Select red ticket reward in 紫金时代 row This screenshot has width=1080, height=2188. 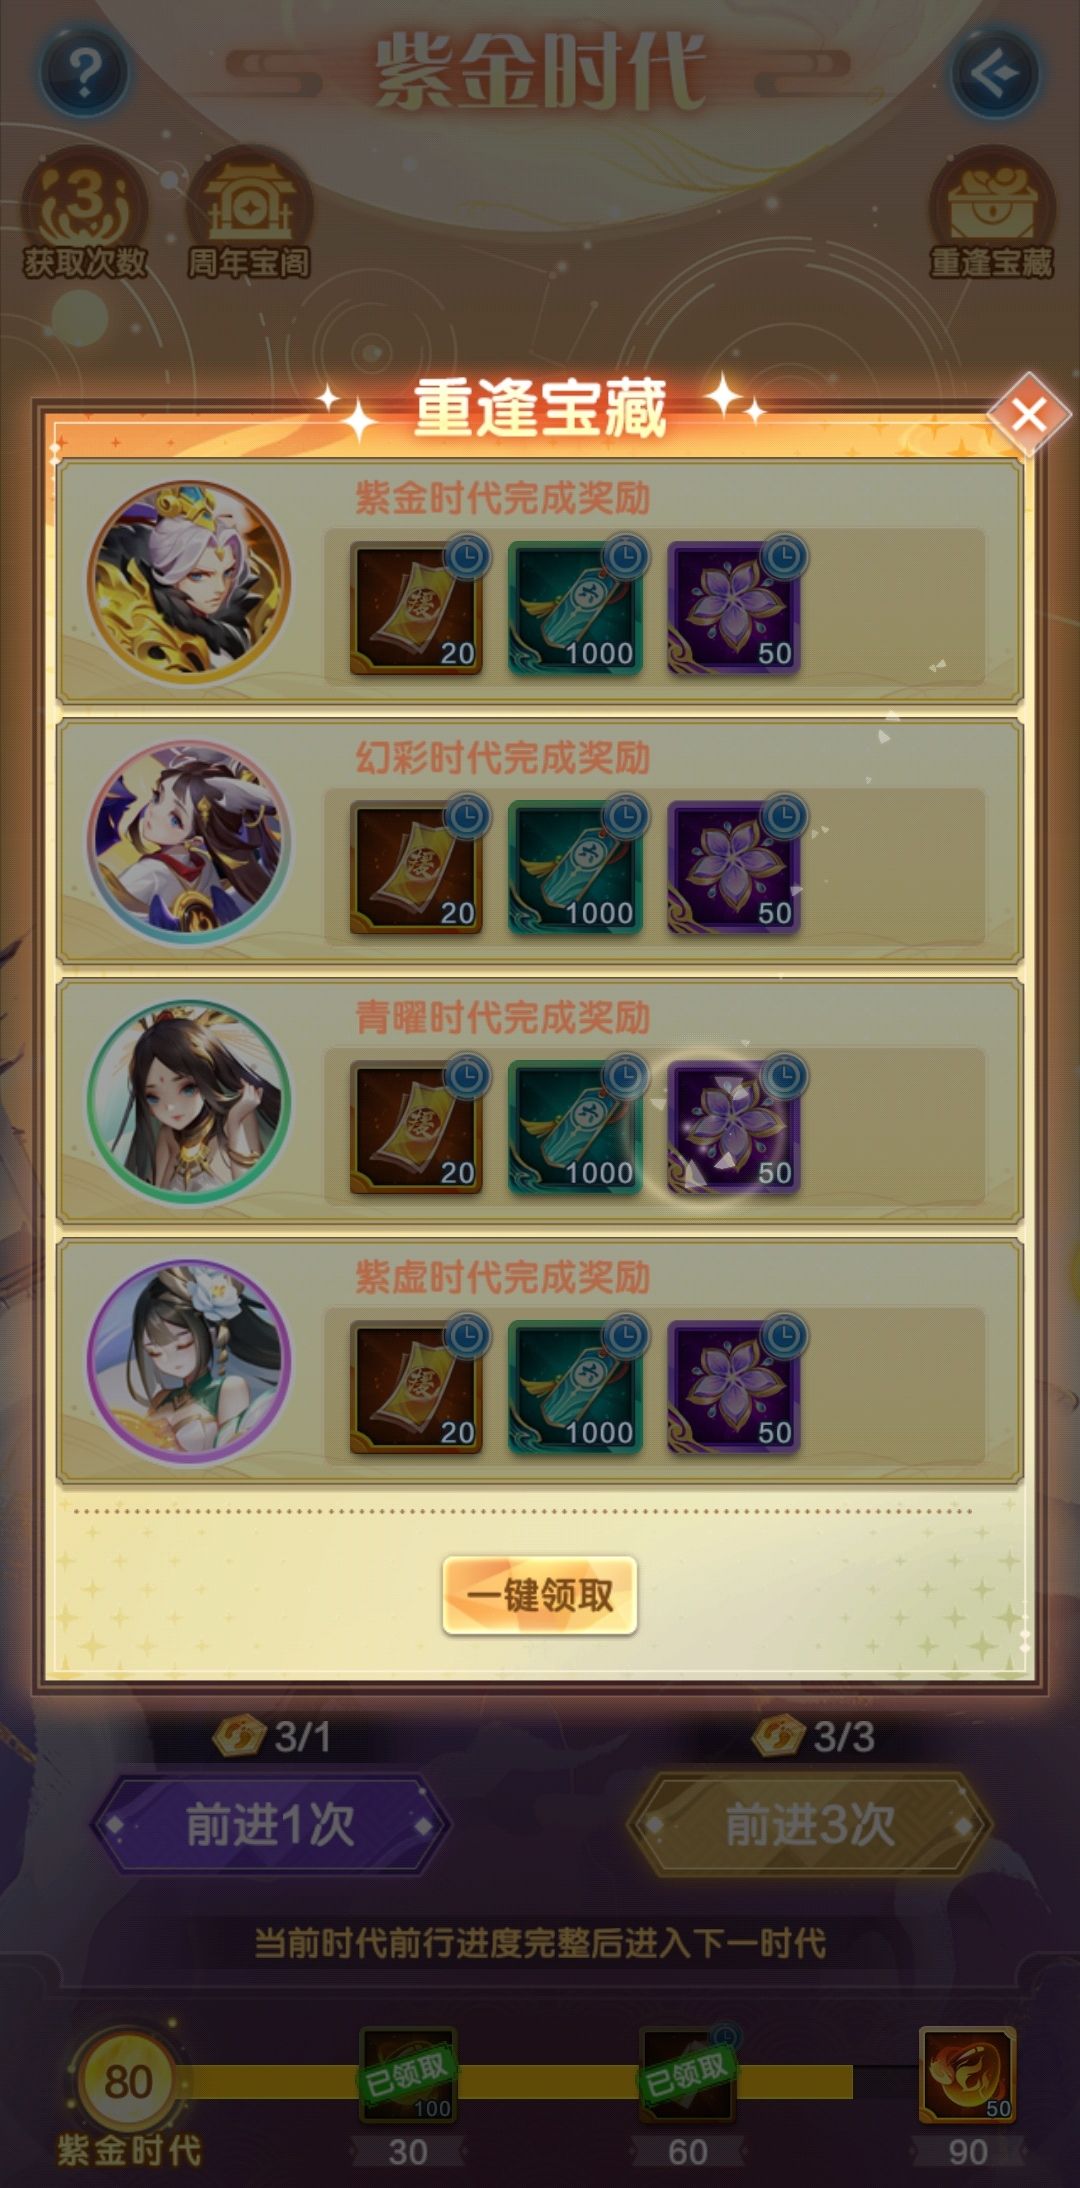(416, 608)
